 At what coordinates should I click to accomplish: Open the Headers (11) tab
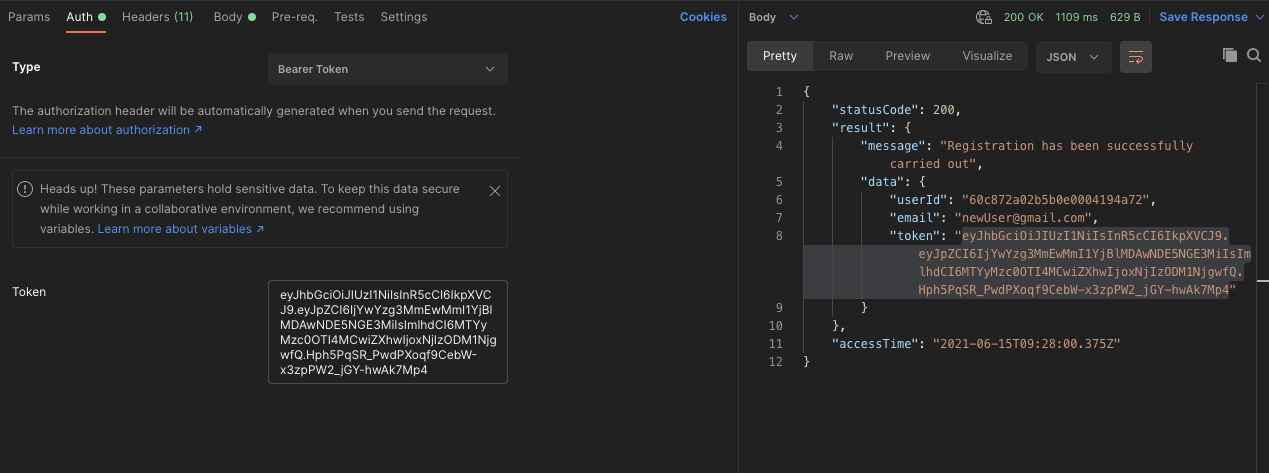pyautogui.click(x=157, y=17)
